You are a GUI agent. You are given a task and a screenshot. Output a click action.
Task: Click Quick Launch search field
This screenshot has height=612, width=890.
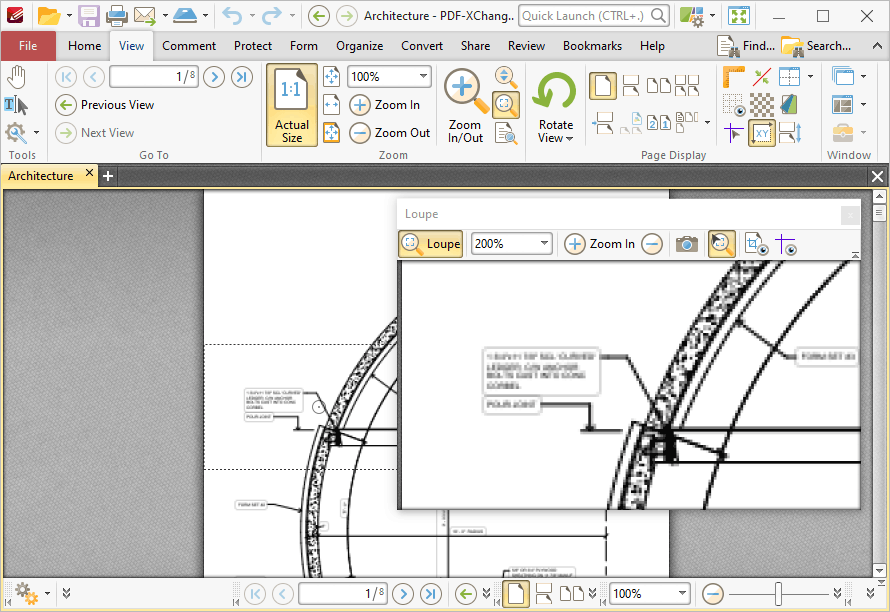point(594,16)
